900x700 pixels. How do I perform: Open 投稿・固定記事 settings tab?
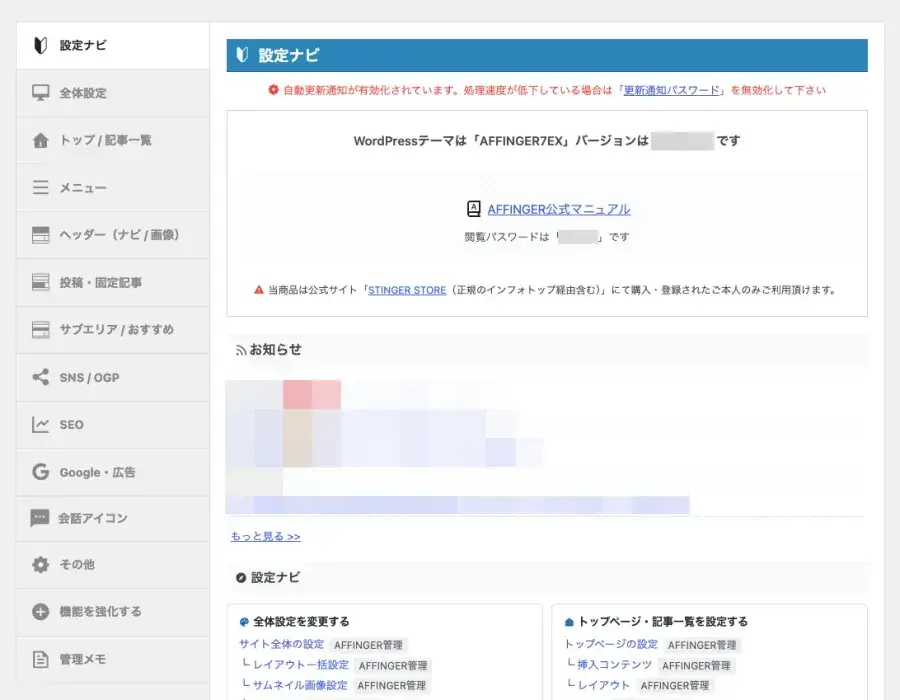click(113, 282)
